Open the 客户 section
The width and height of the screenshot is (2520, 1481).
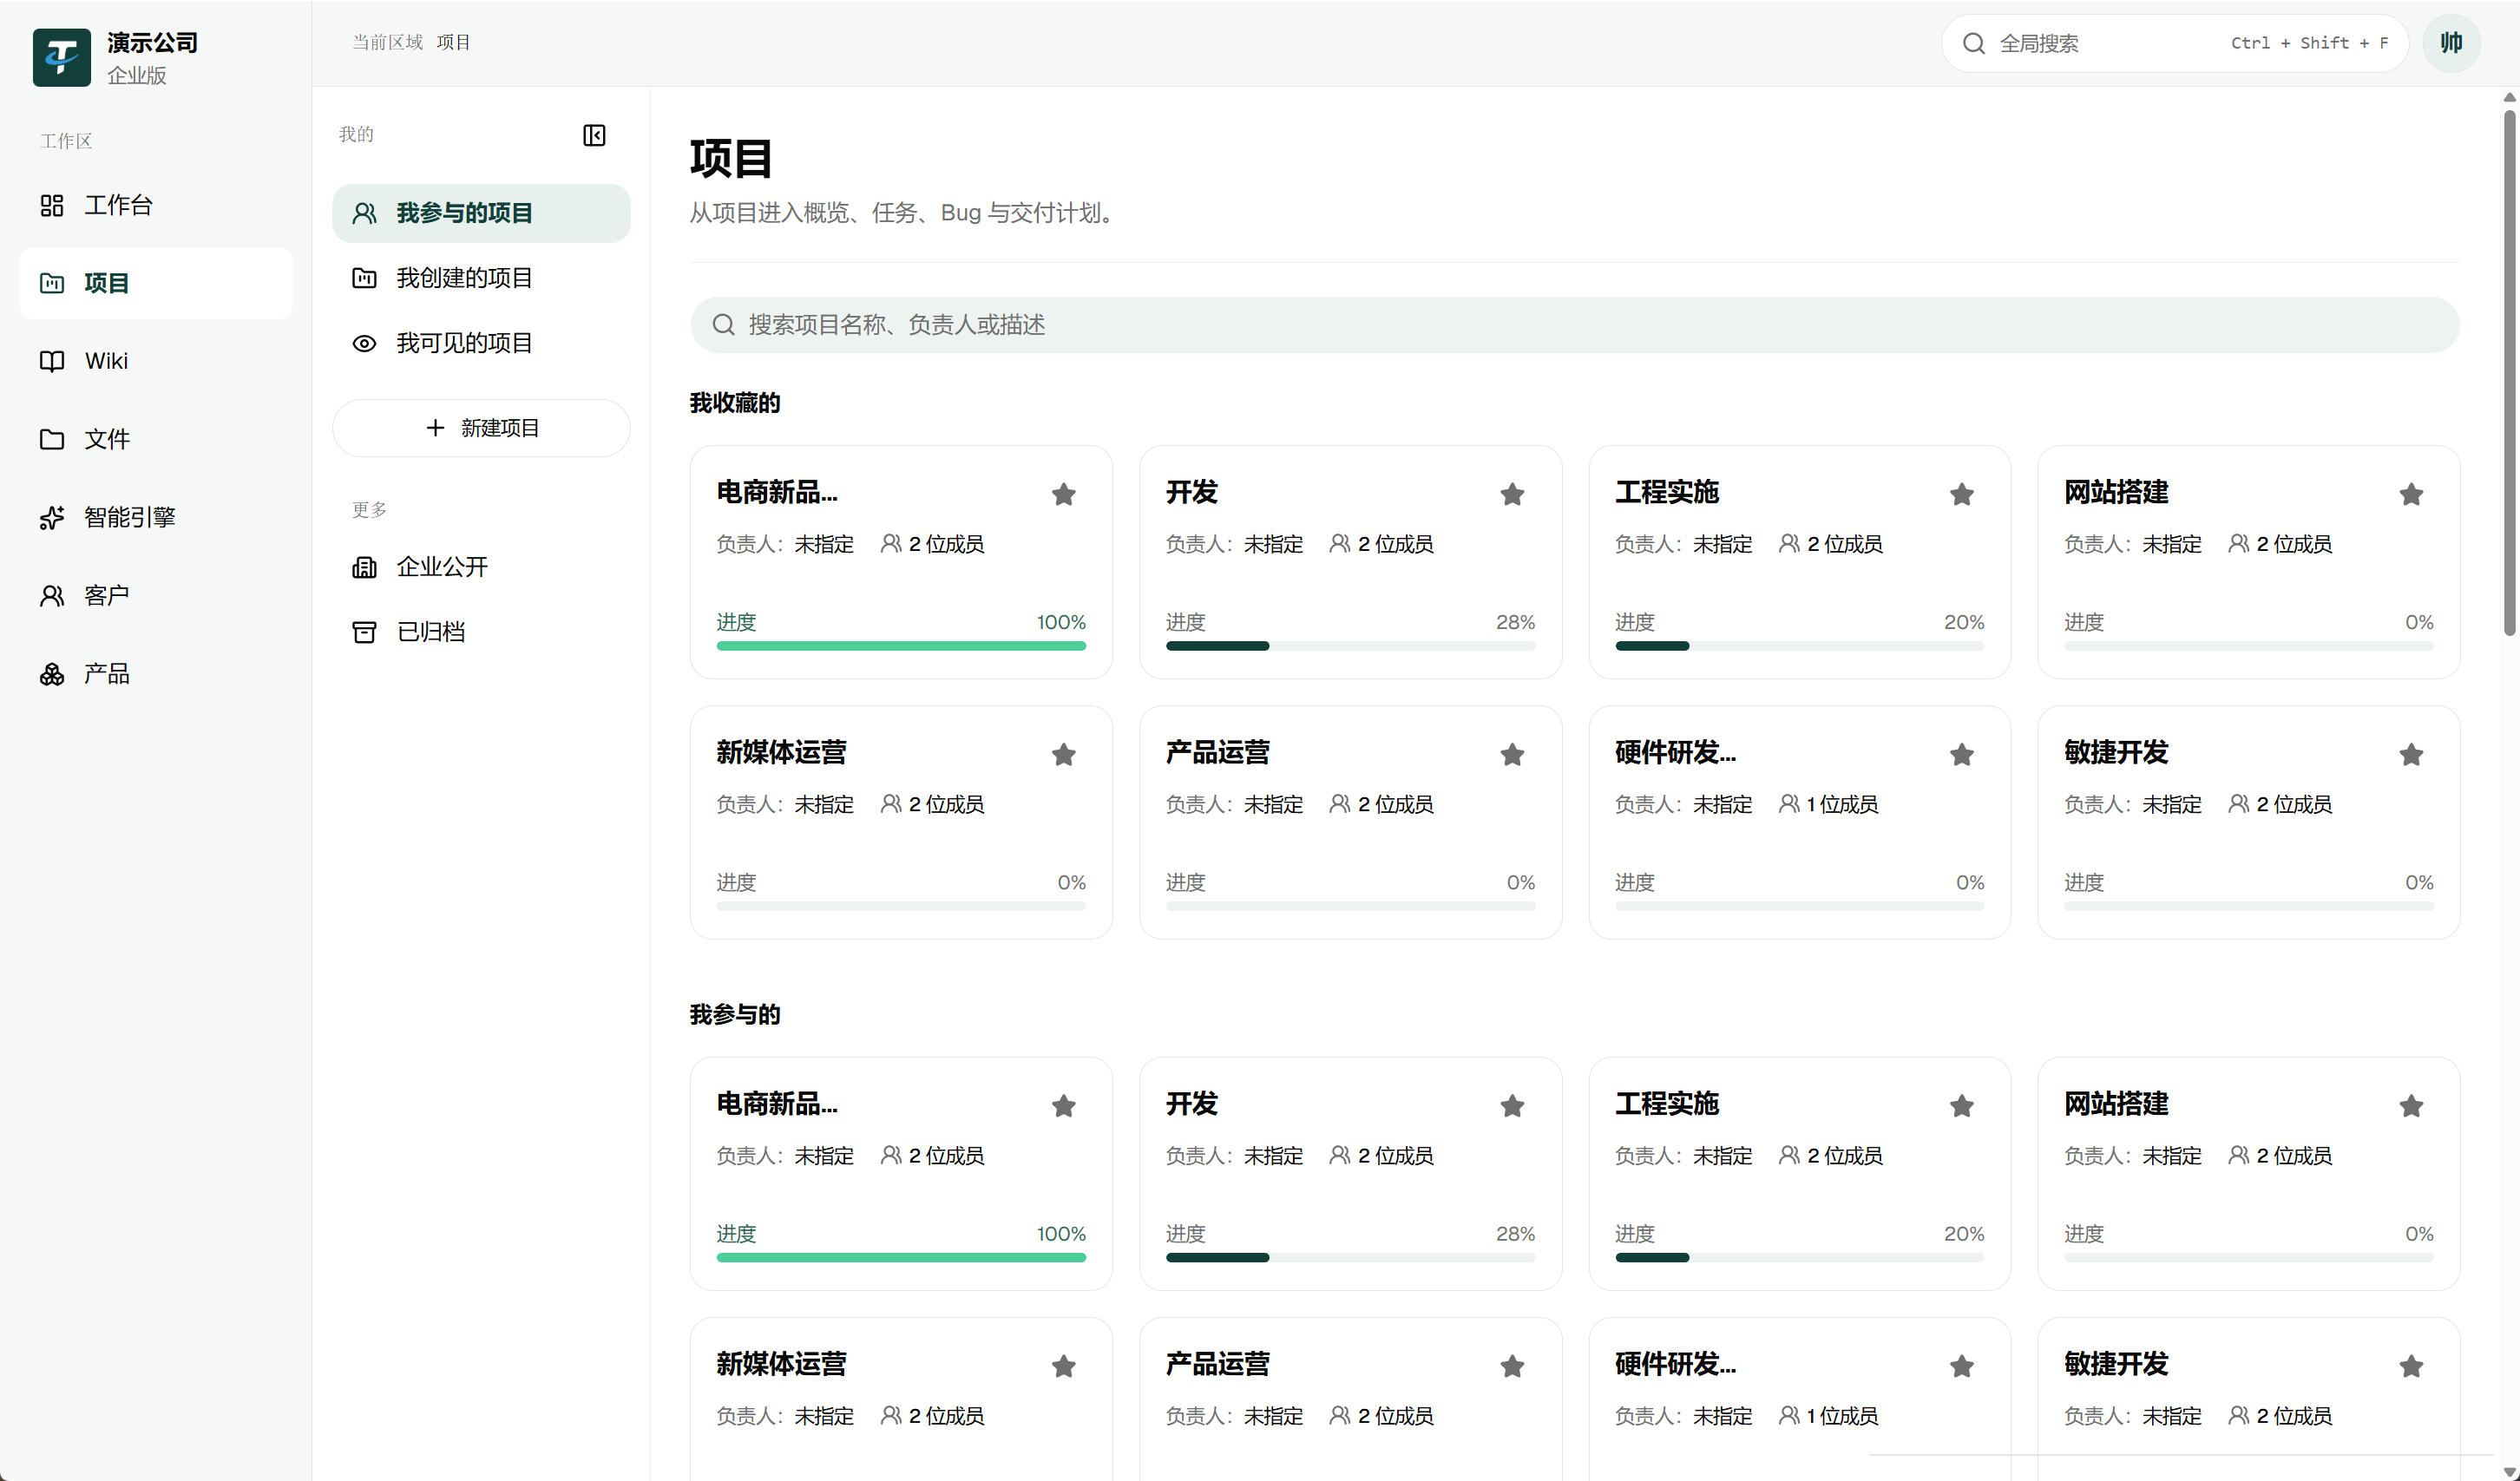pos(156,595)
